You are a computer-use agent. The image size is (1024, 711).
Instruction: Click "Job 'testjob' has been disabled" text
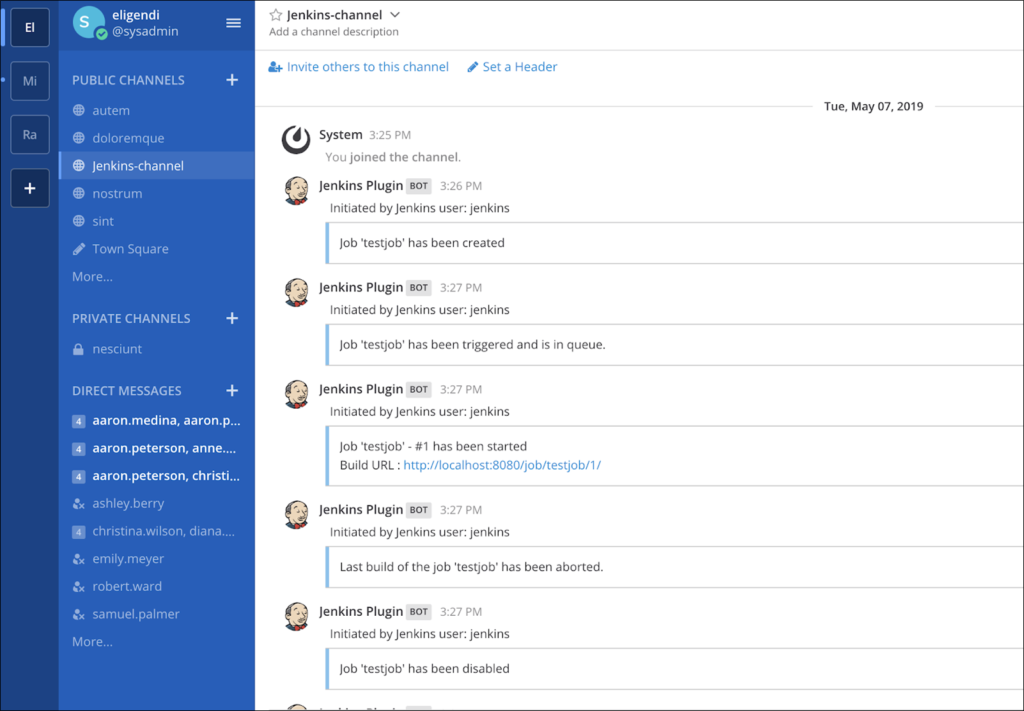click(424, 669)
